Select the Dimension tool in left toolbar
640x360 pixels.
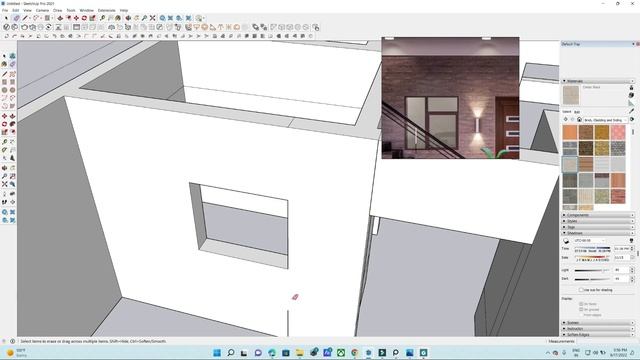point(13,142)
